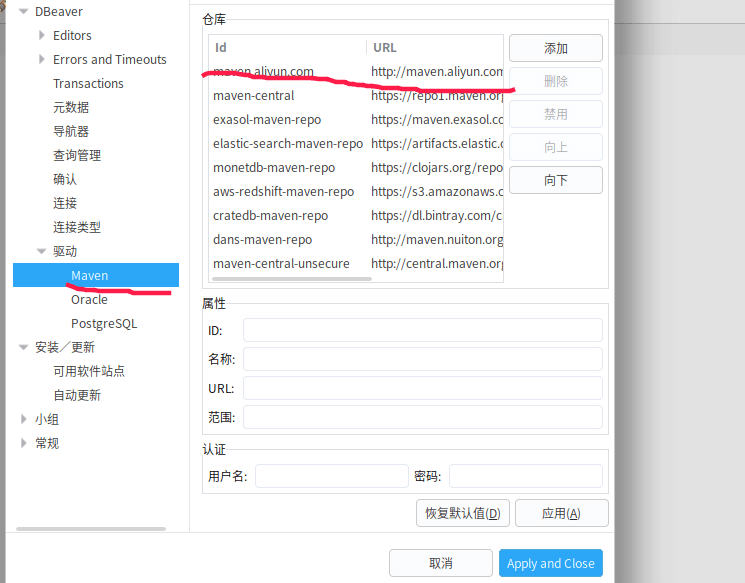Collapse the 安装／更新 tree node

pyautogui.click(x=24, y=348)
